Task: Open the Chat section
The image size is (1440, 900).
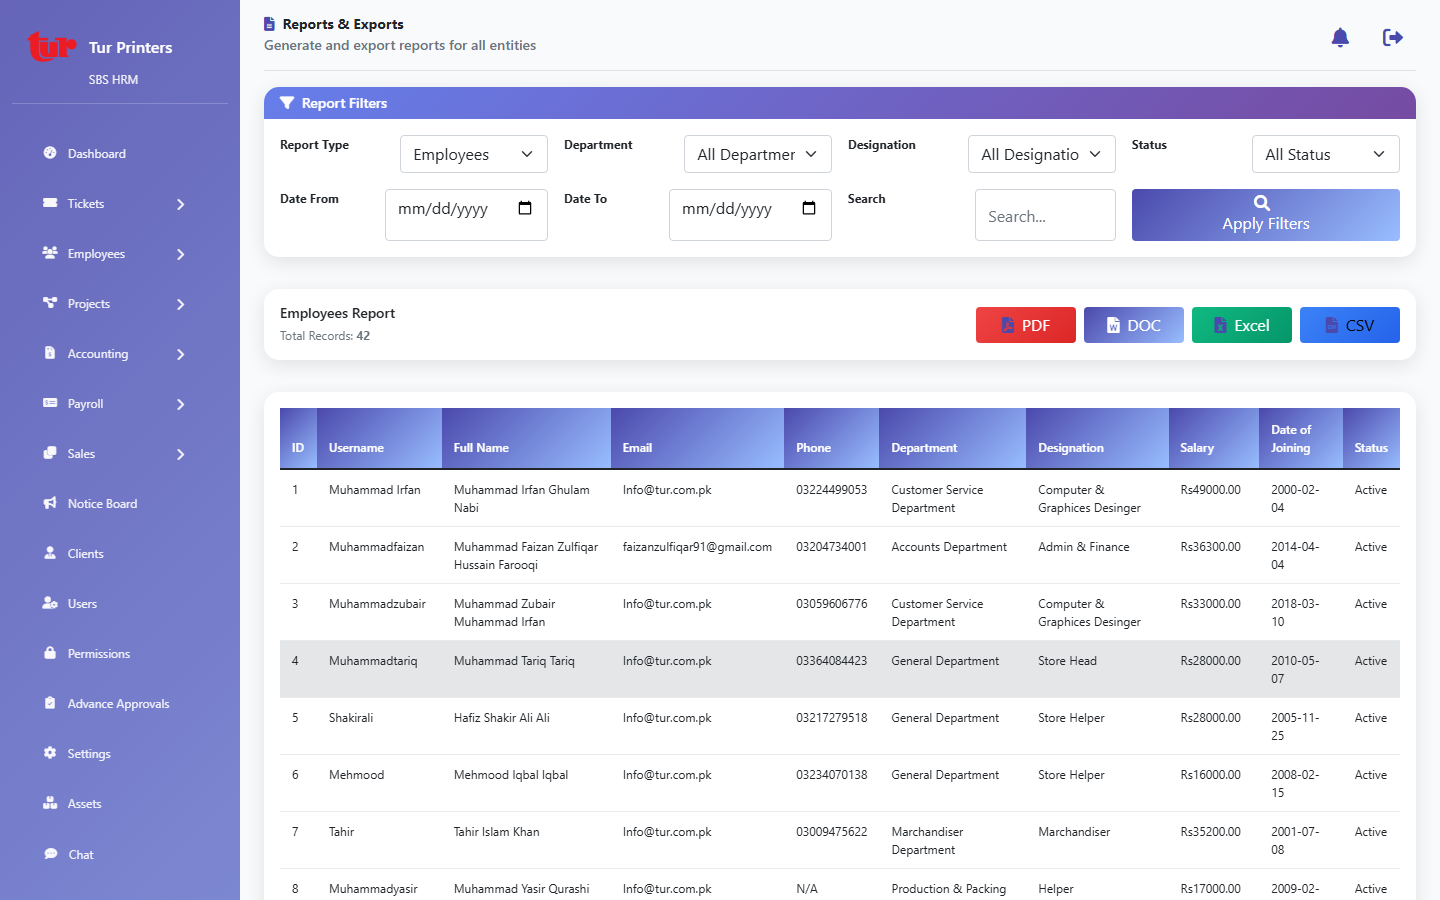Action: click(81, 855)
